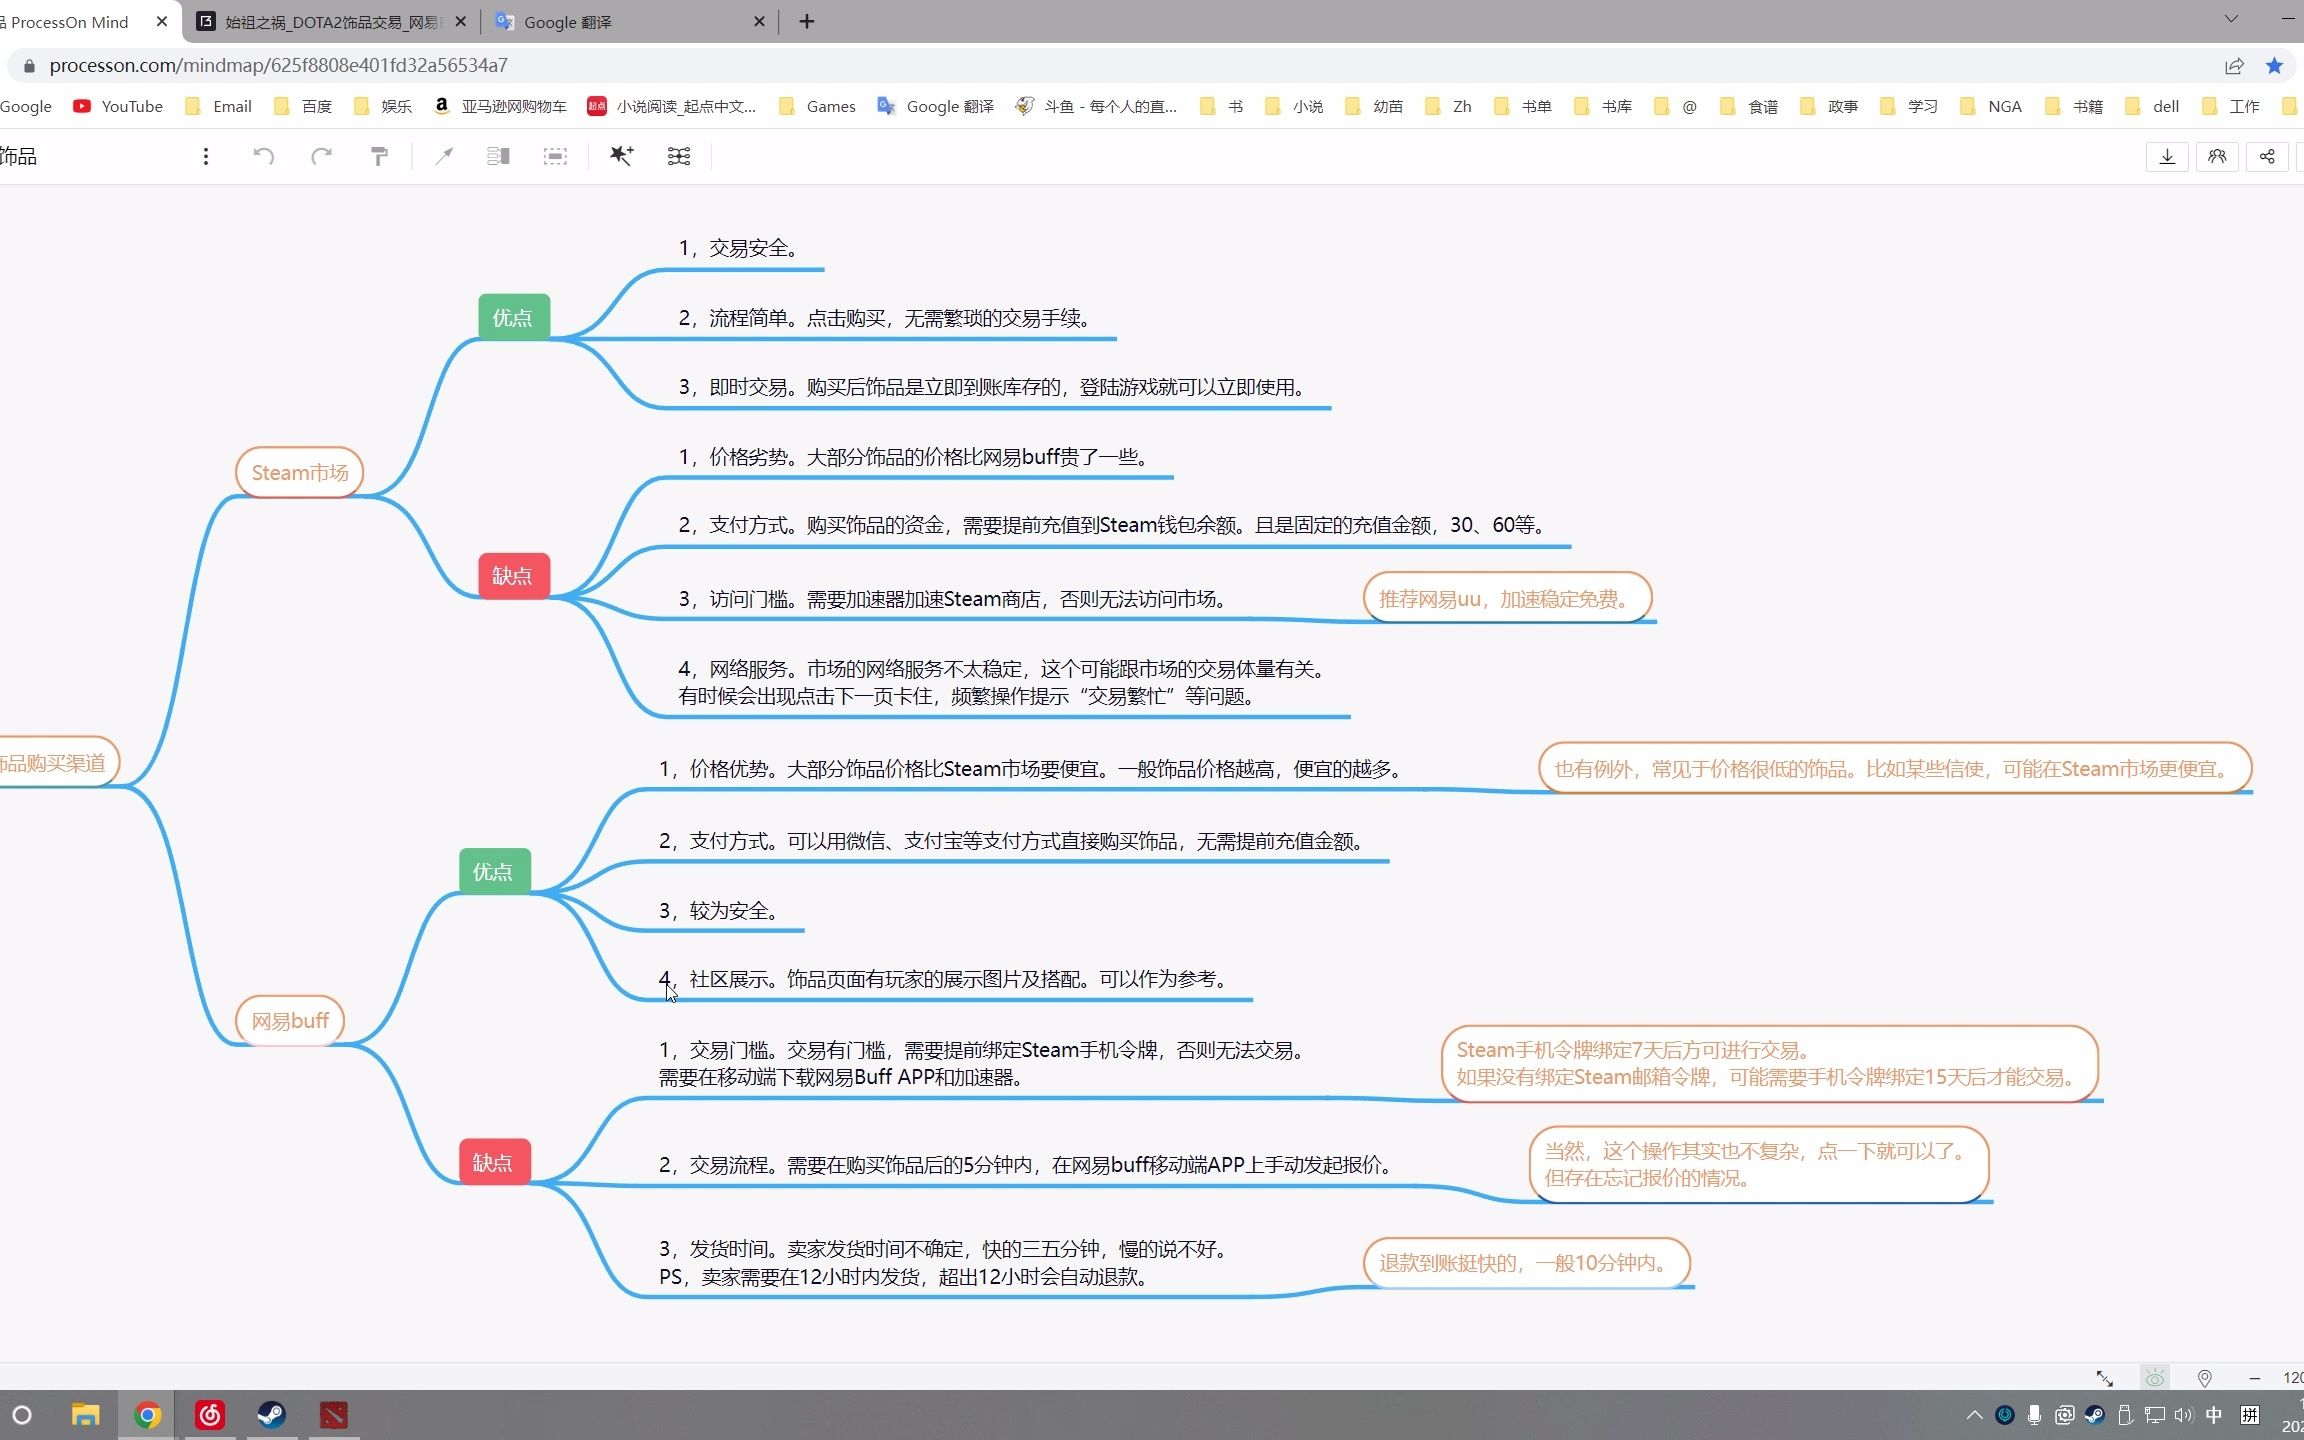Select the 网易buff node
The height and width of the screenshot is (1440, 2304).
click(290, 1020)
